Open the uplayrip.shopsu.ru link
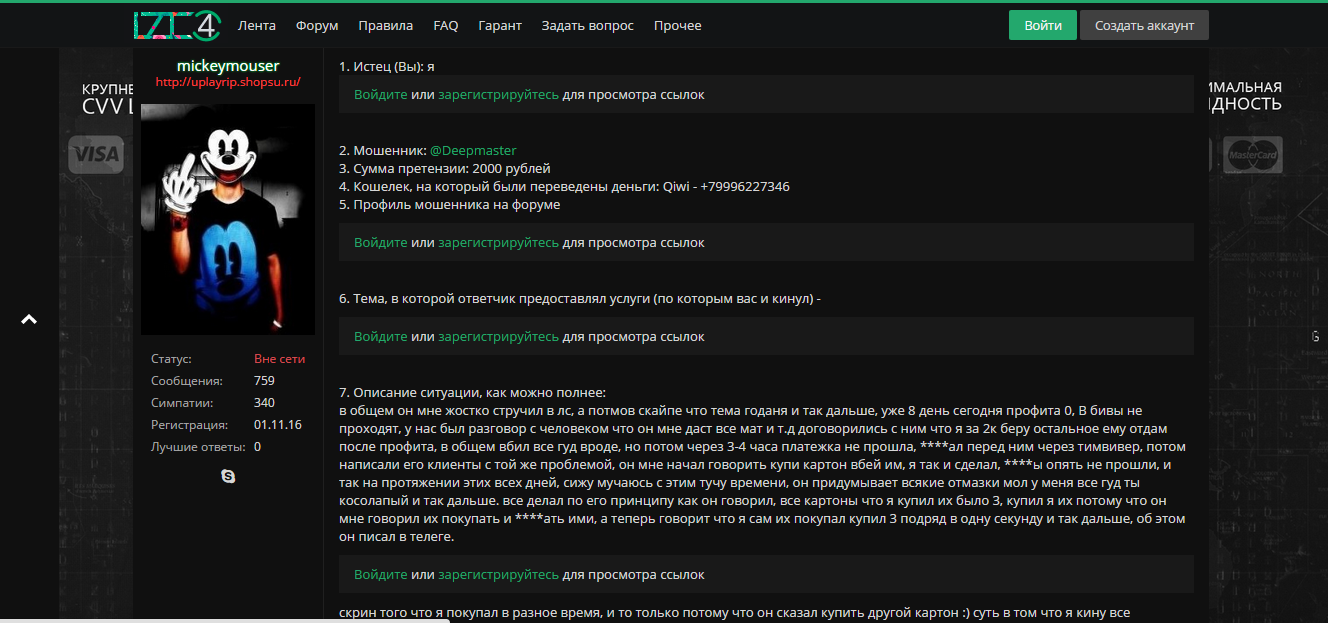The image size is (1328, 623). (x=228, y=82)
